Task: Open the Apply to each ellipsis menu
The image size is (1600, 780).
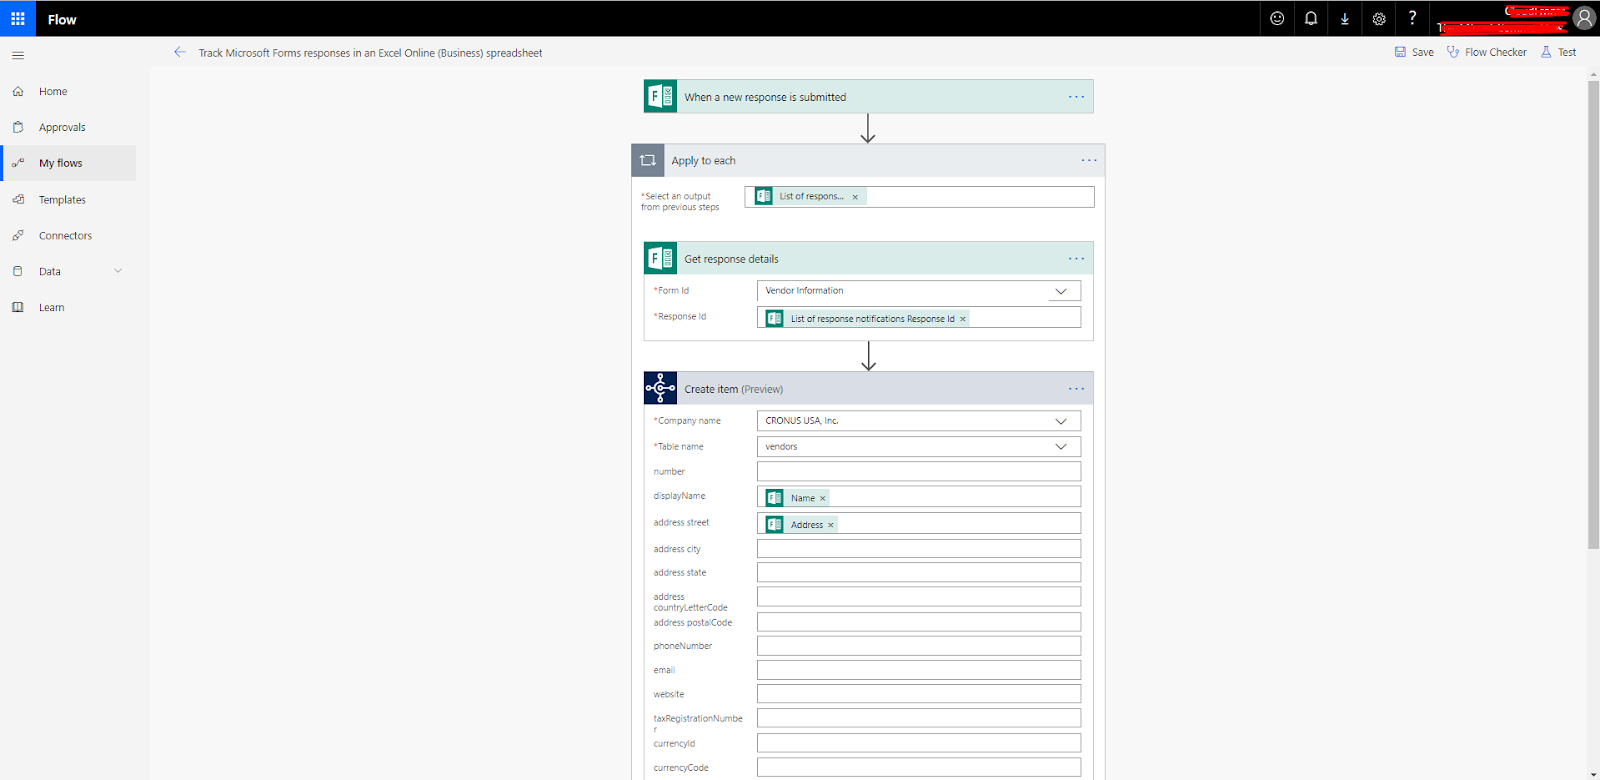Action: pos(1089,160)
